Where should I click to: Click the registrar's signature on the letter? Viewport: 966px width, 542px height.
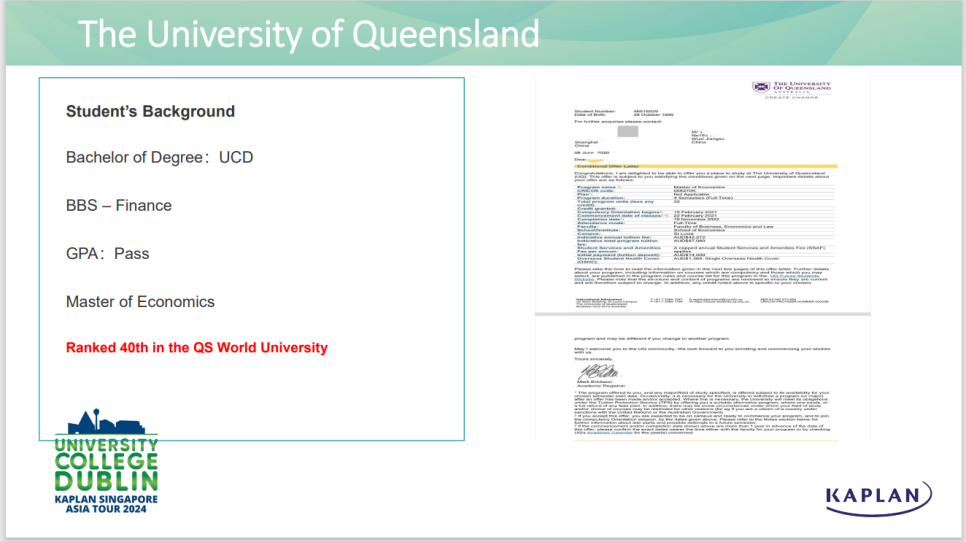[x=599, y=371]
